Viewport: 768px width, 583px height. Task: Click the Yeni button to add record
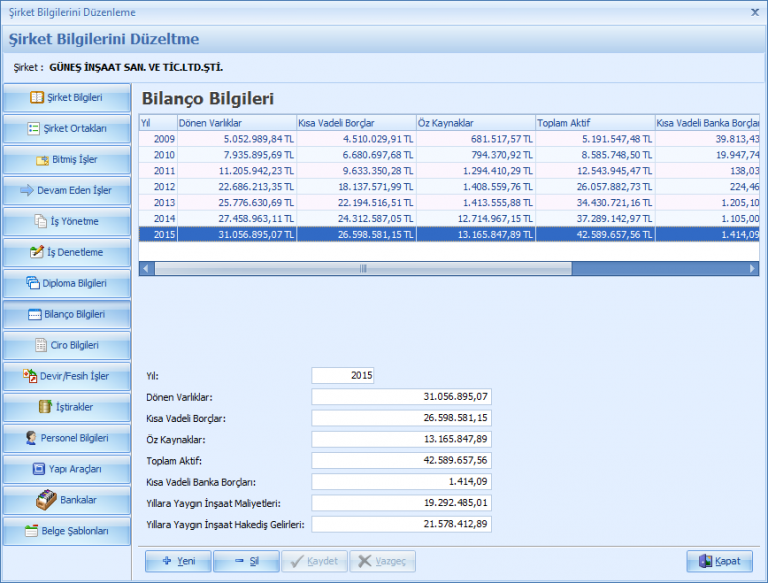pyautogui.click(x=177, y=562)
